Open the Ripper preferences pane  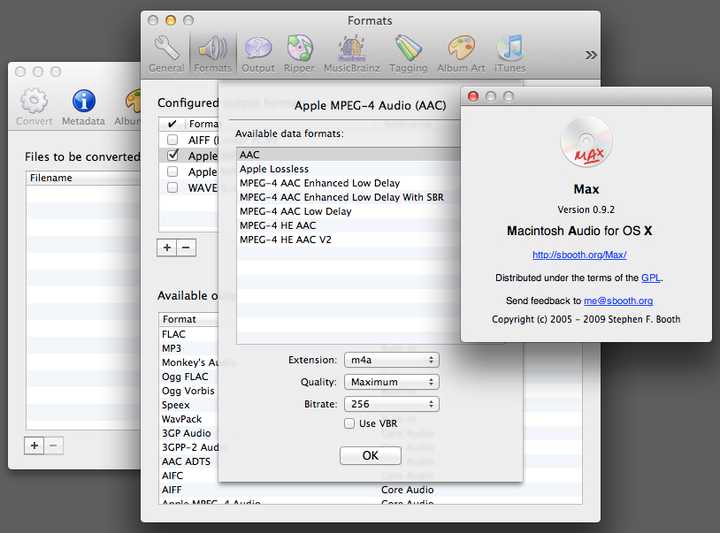tap(299, 54)
